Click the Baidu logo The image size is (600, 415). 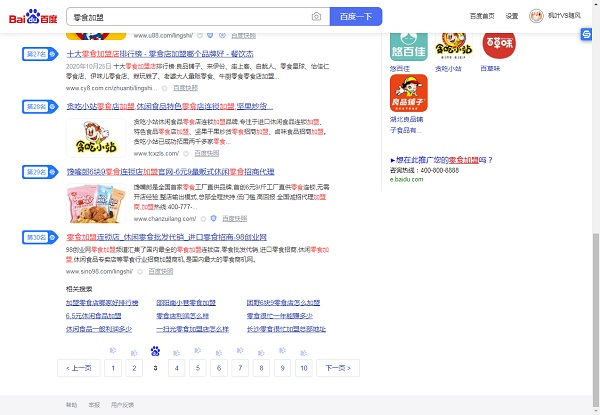coord(33,17)
